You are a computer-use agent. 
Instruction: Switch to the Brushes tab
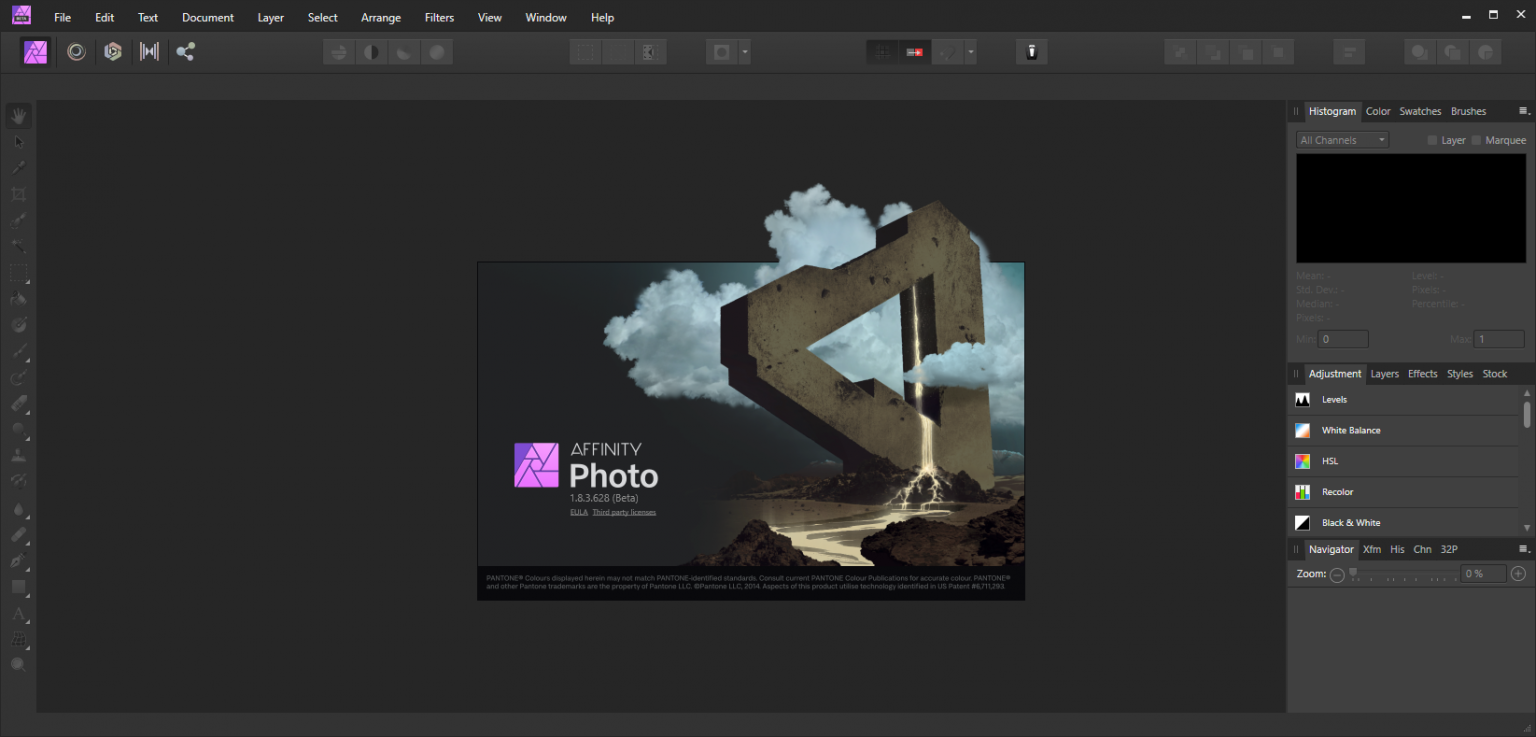click(x=1468, y=111)
